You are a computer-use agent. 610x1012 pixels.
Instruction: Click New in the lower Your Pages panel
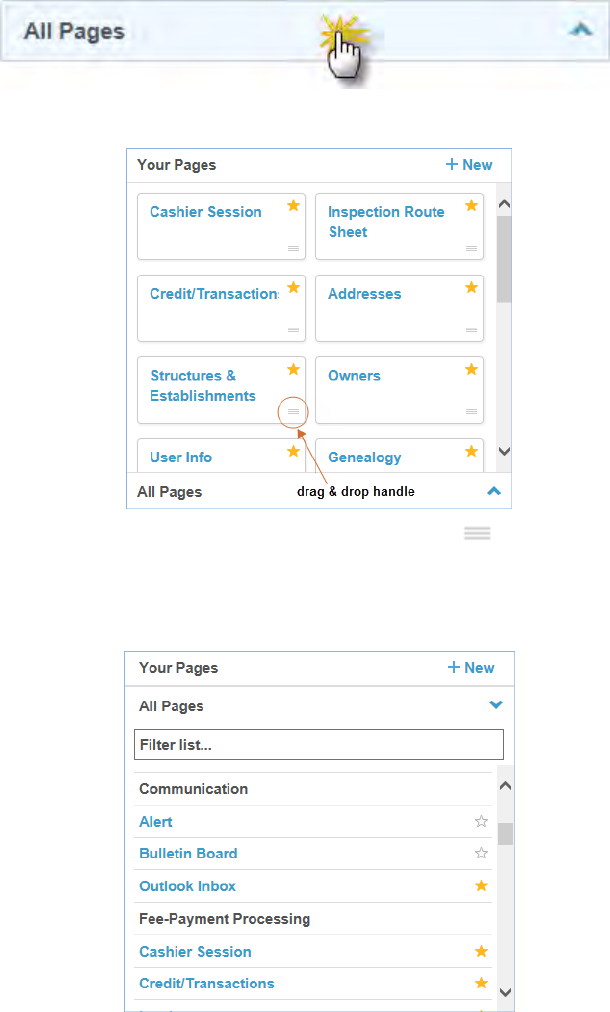pos(471,668)
